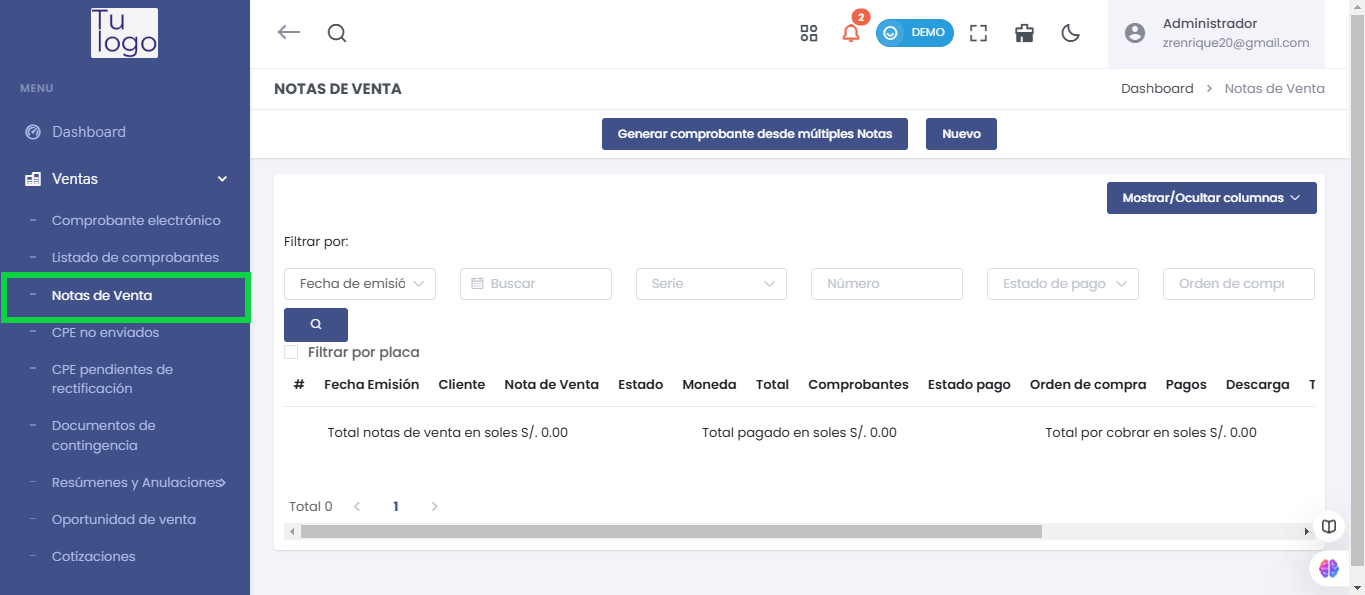Screen dimensions: 1365x595
Task: Open Cotizaciones from the sidebar menu
Action: tap(93, 556)
